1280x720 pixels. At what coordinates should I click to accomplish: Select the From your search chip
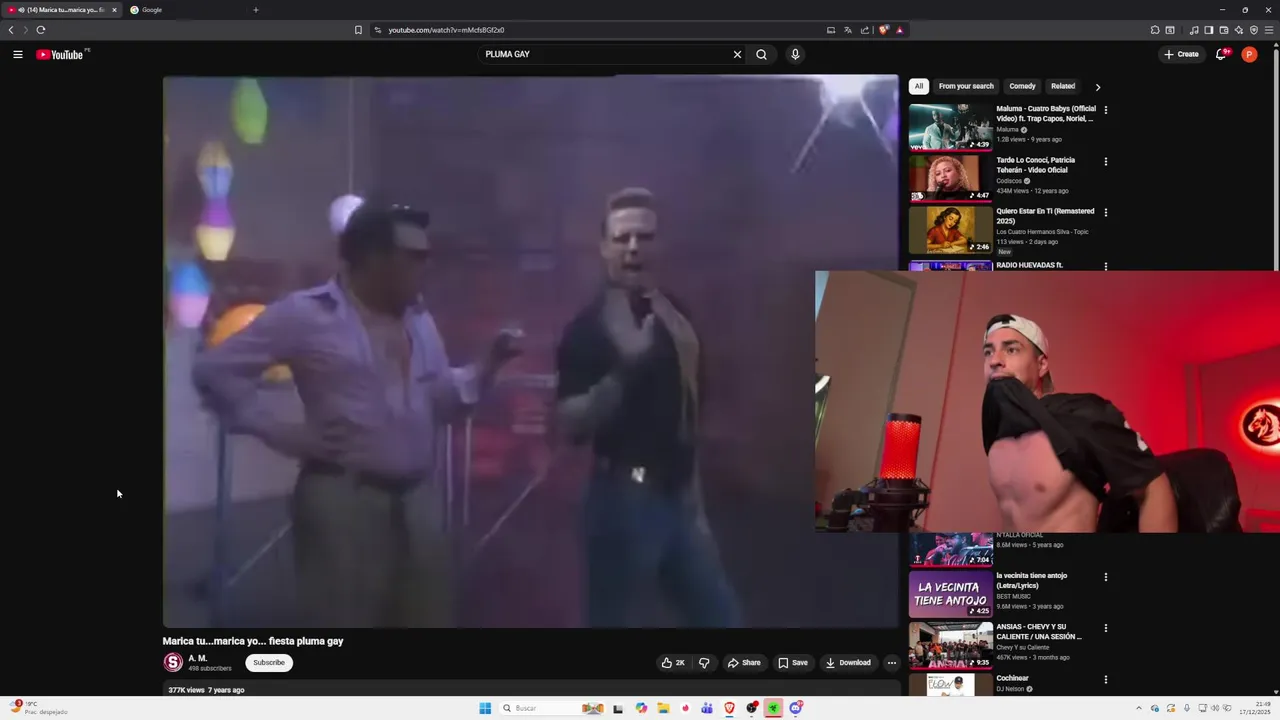(966, 87)
